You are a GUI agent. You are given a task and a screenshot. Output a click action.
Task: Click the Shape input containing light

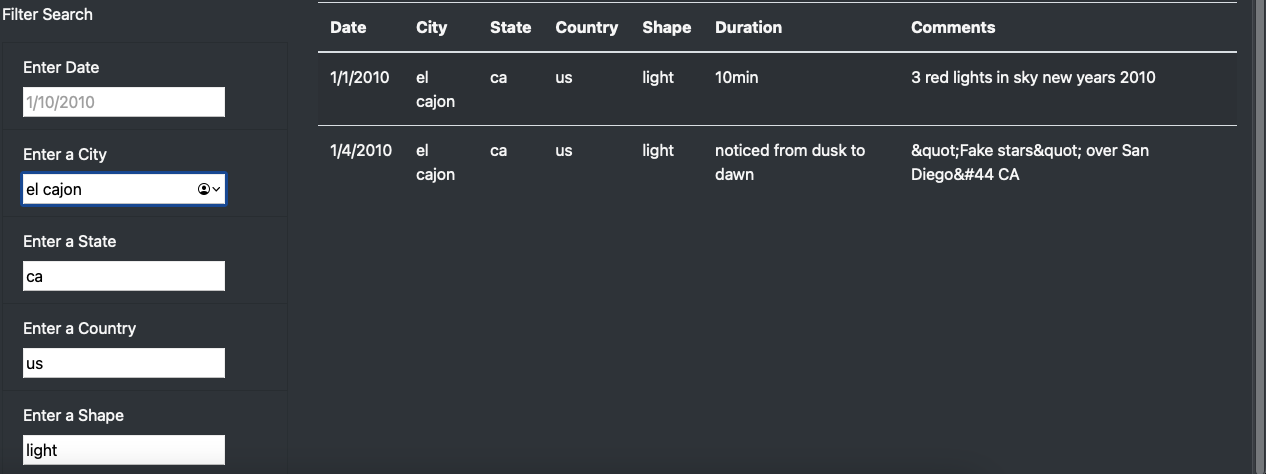tap(123, 450)
